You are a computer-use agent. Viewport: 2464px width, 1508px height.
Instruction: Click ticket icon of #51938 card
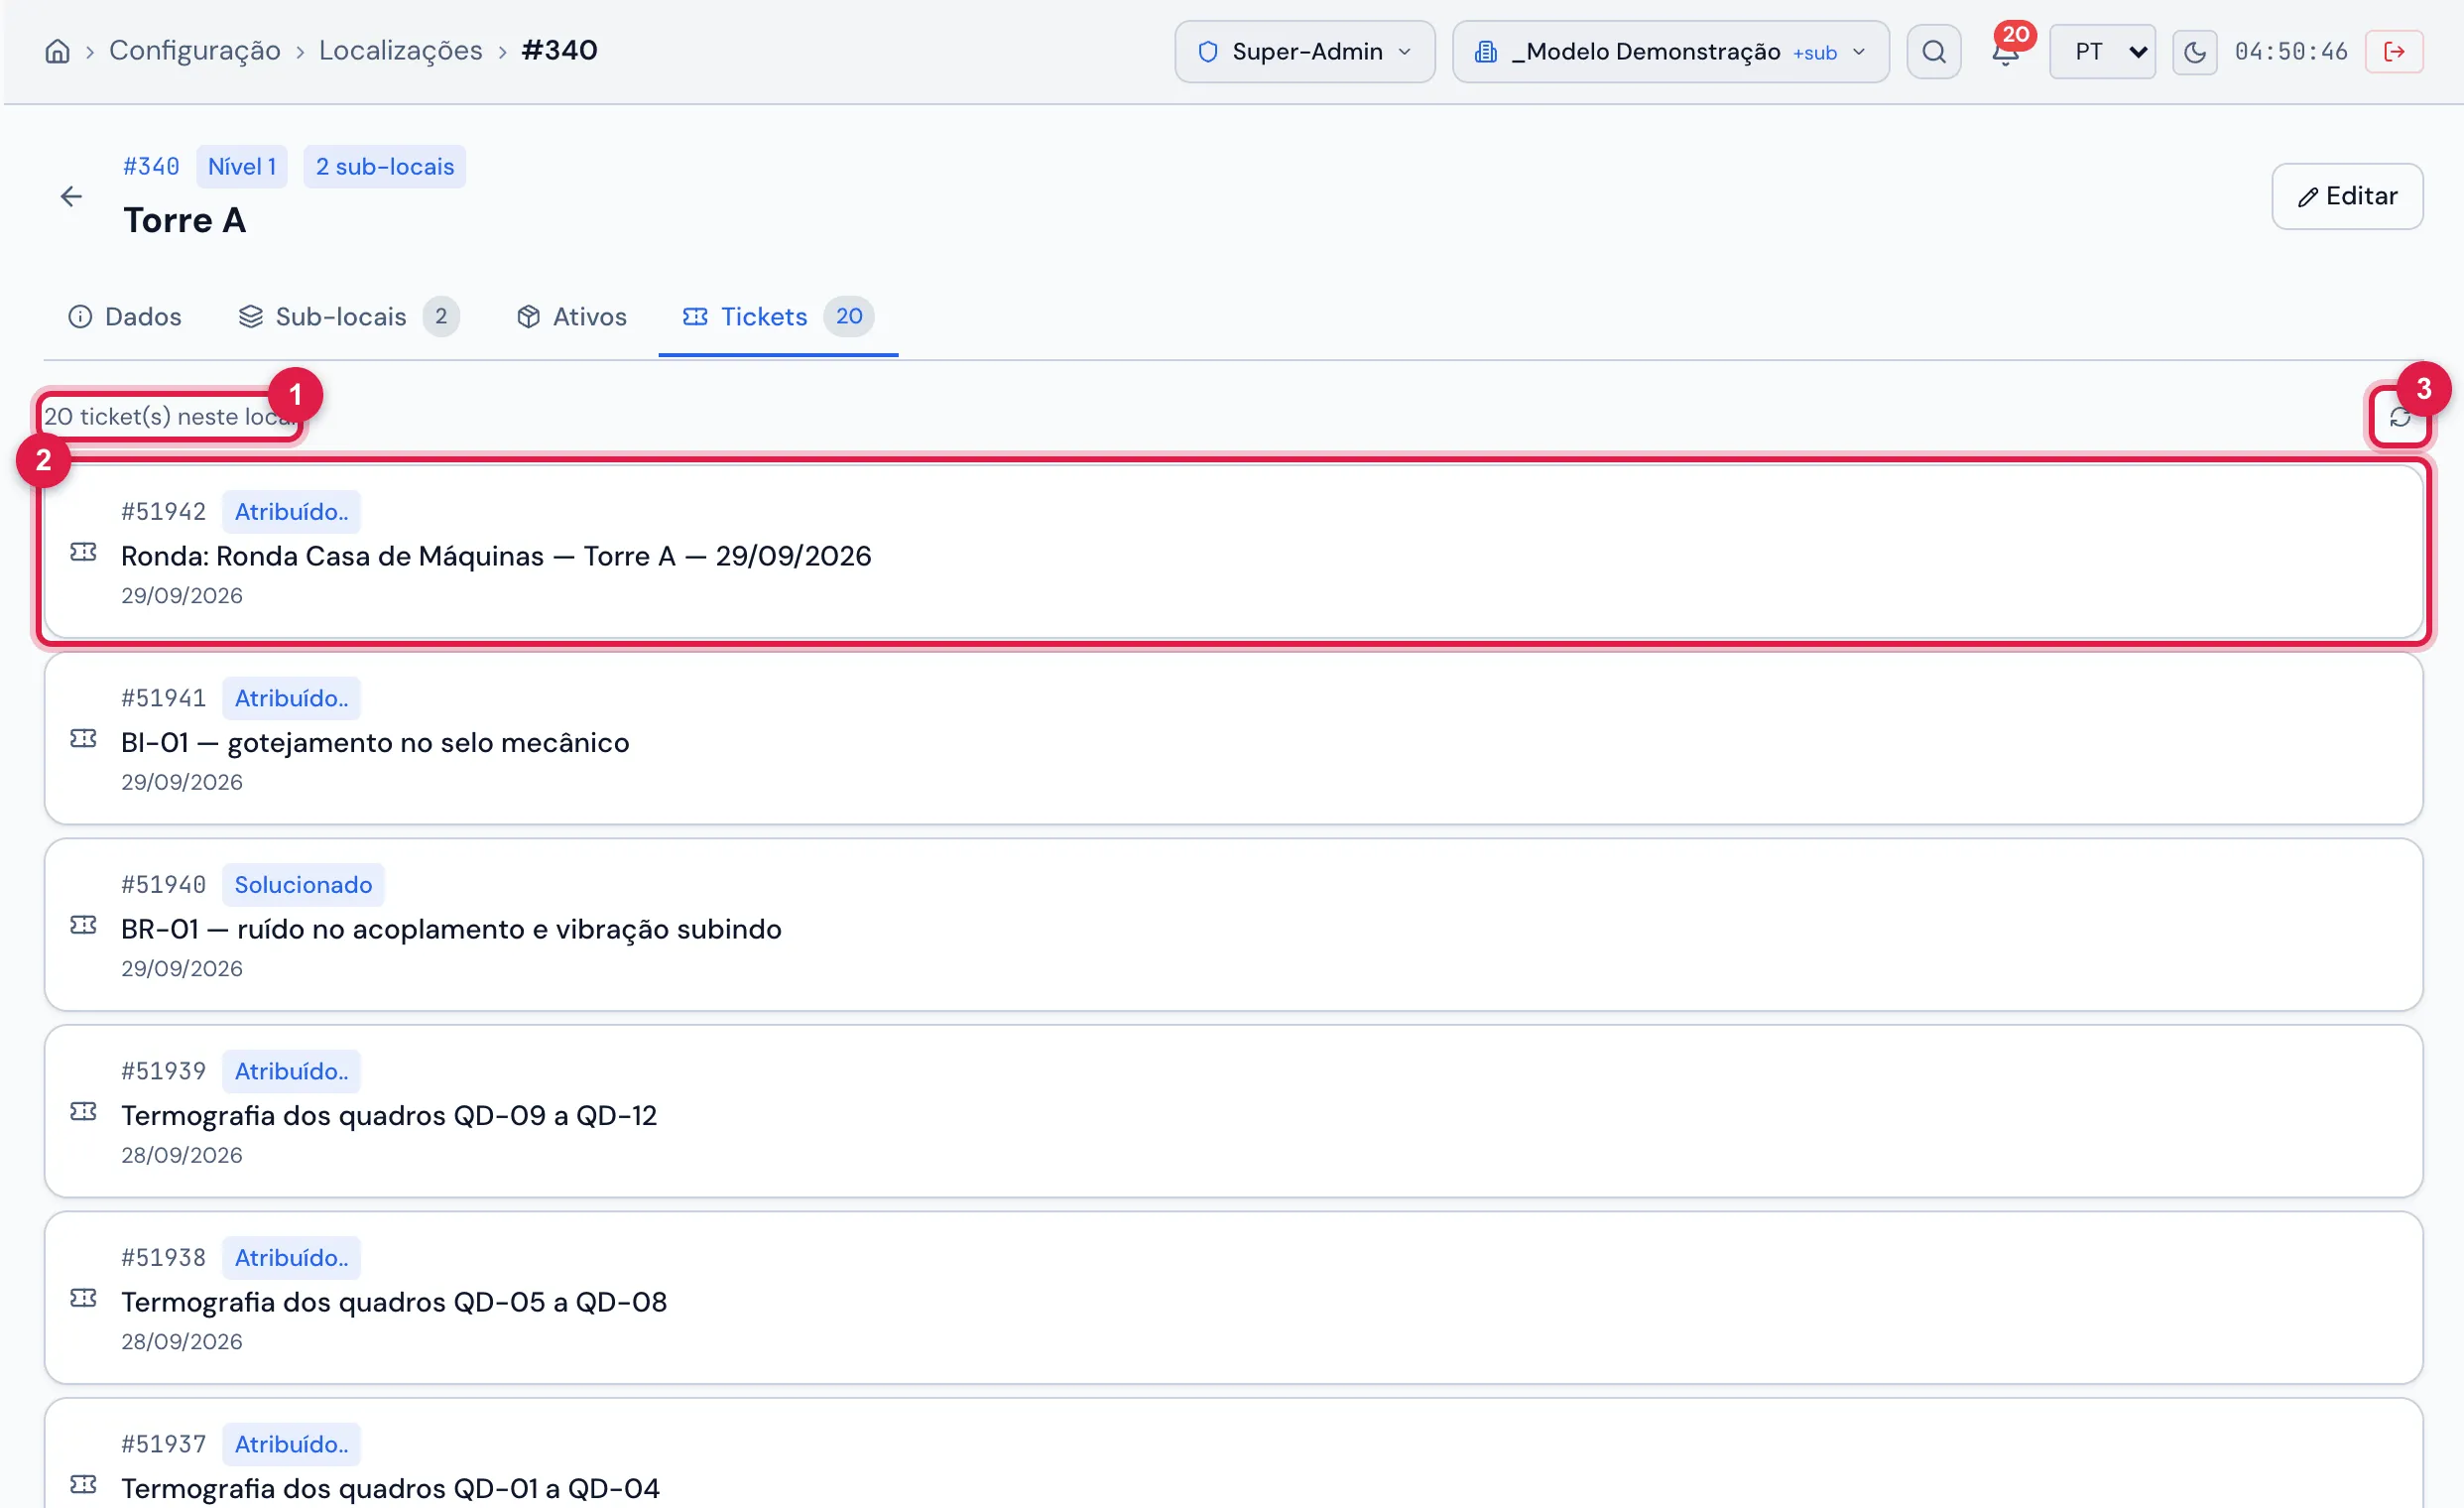(x=84, y=1298)
